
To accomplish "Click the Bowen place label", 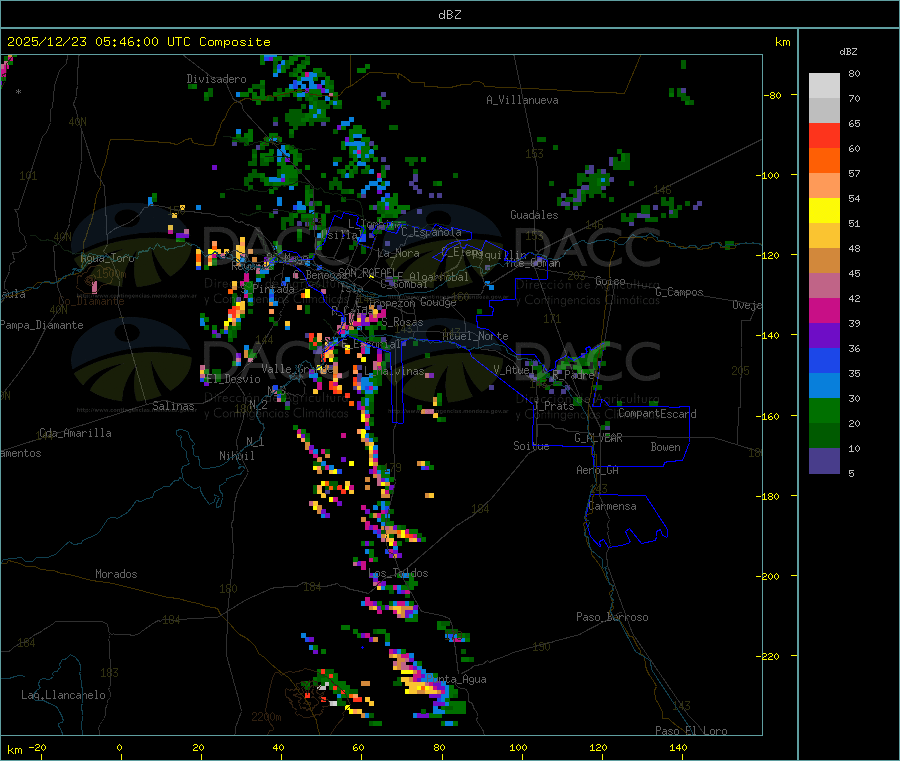I will (666, 447).
